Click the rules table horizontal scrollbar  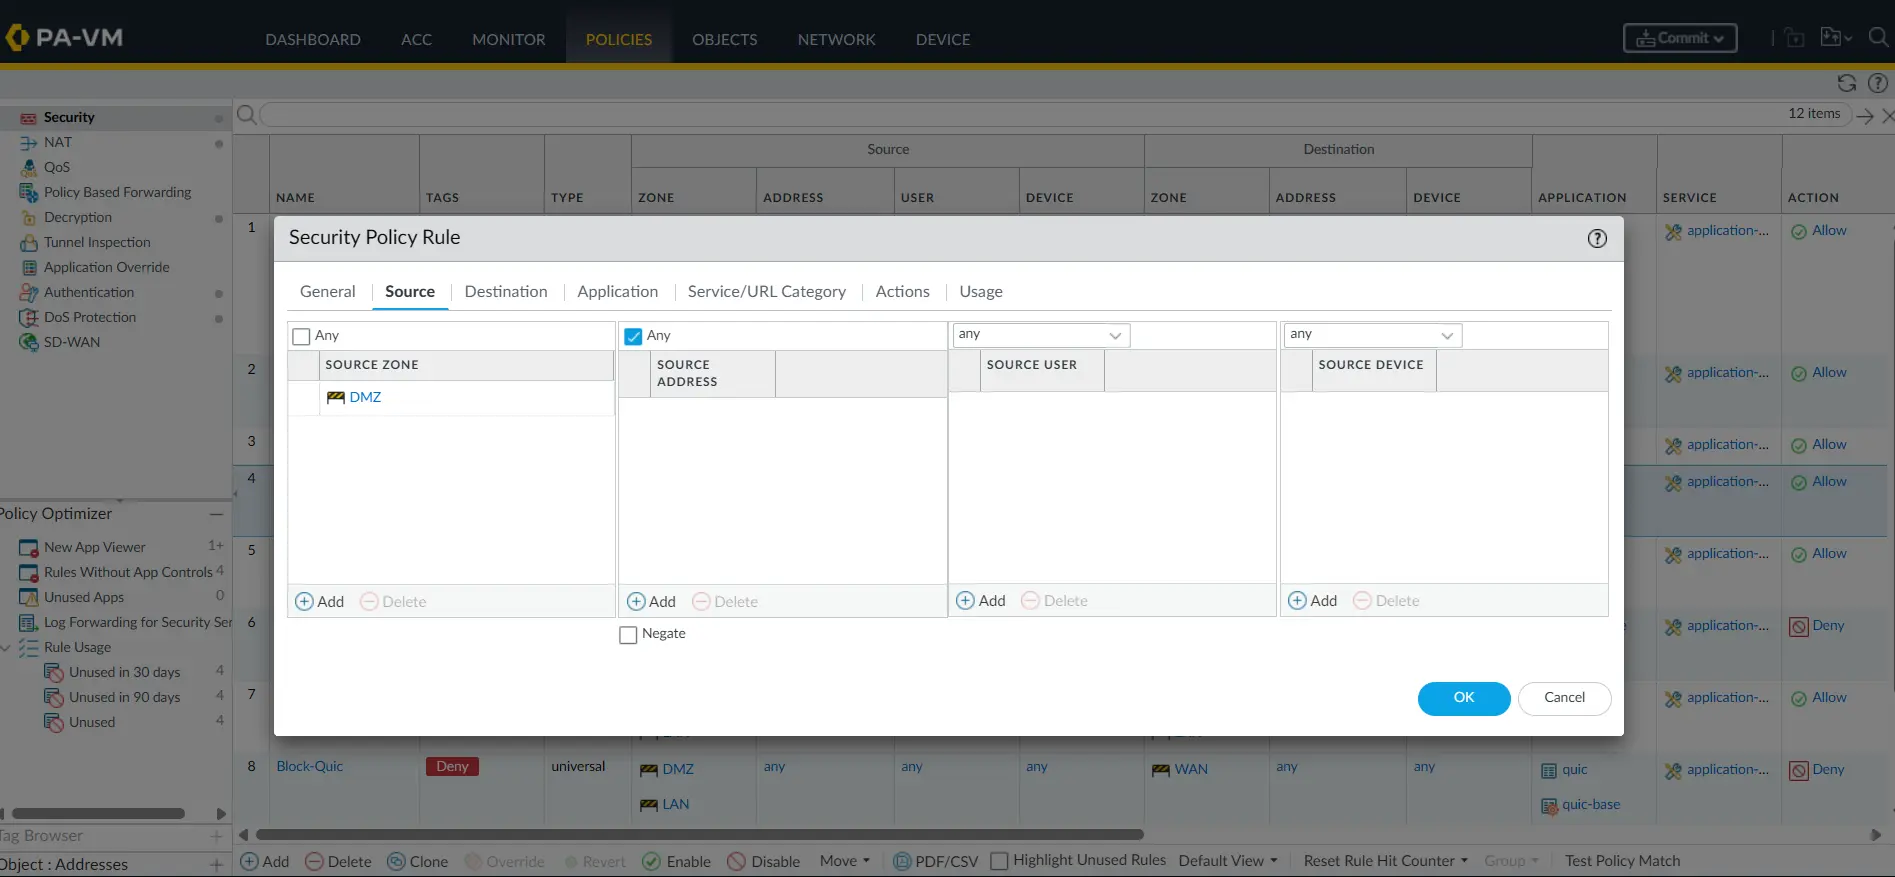click(x=699, y=834)
